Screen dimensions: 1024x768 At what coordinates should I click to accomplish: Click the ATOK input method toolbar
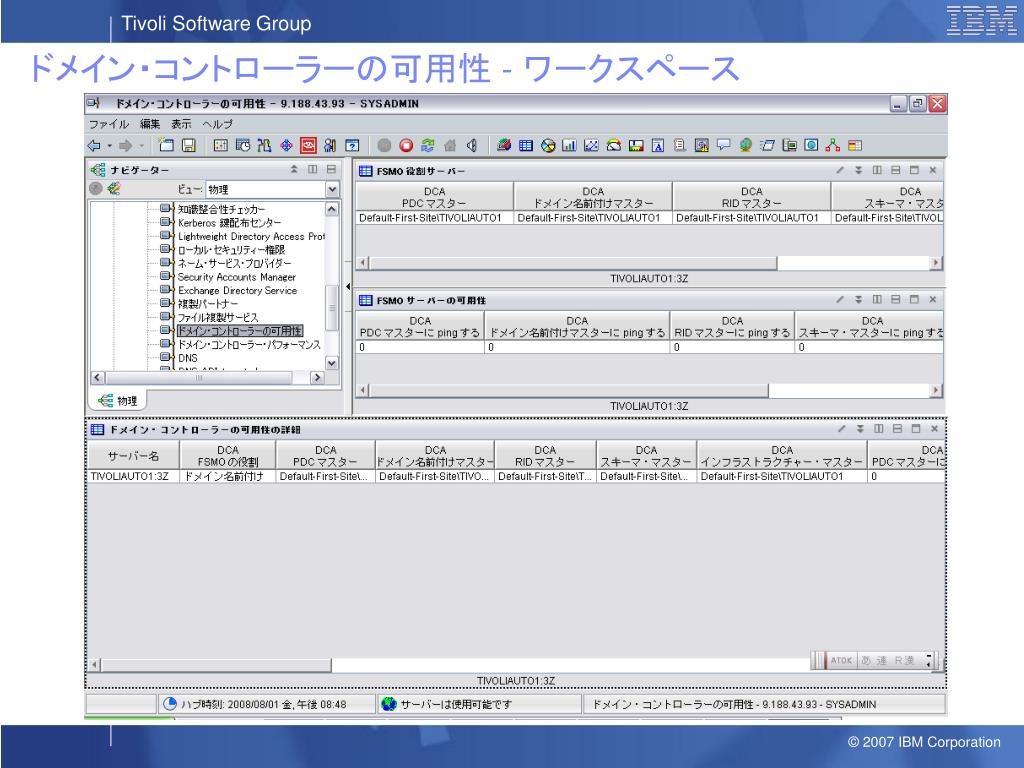click(x=874, y=660)
